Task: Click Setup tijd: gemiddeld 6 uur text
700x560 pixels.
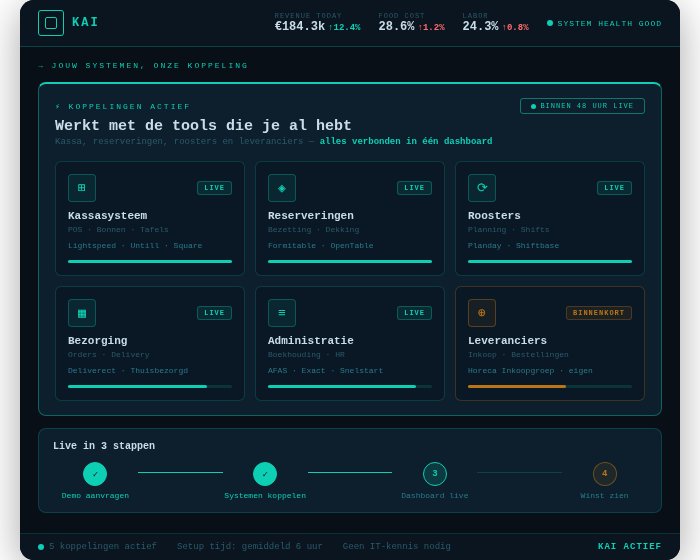Action: coord(250,546)
